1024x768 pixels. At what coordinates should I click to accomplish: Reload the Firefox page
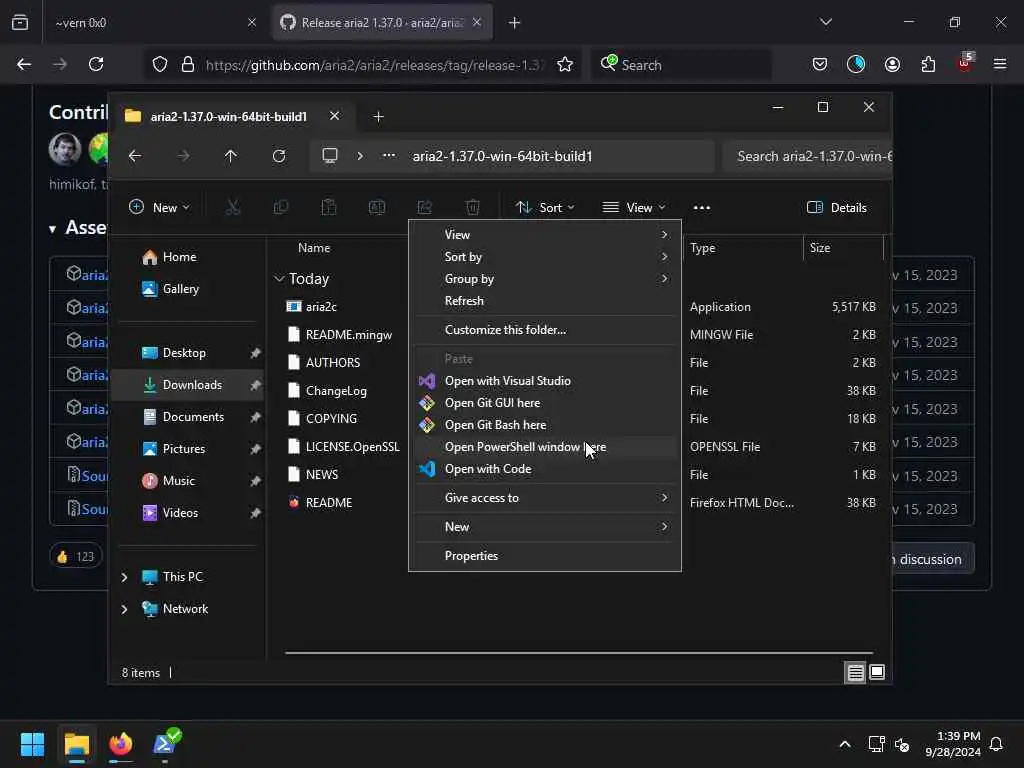point(96,64)
